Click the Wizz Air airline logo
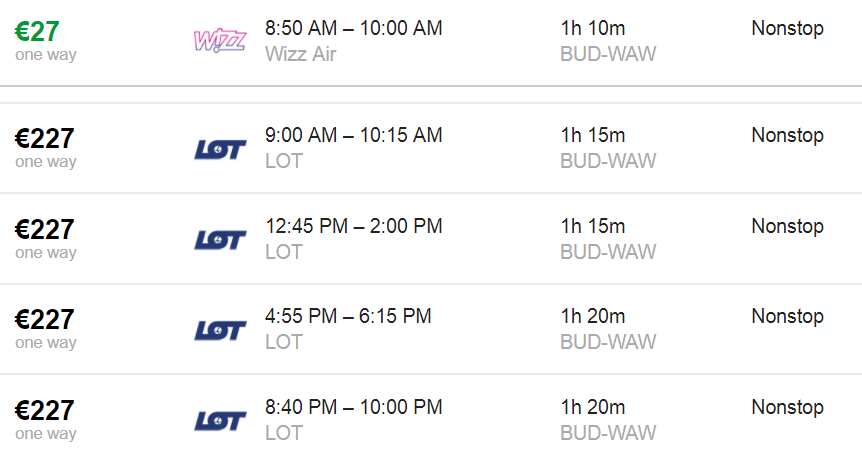The height and width of the screenshot is (462, 862). click(220, 41)
